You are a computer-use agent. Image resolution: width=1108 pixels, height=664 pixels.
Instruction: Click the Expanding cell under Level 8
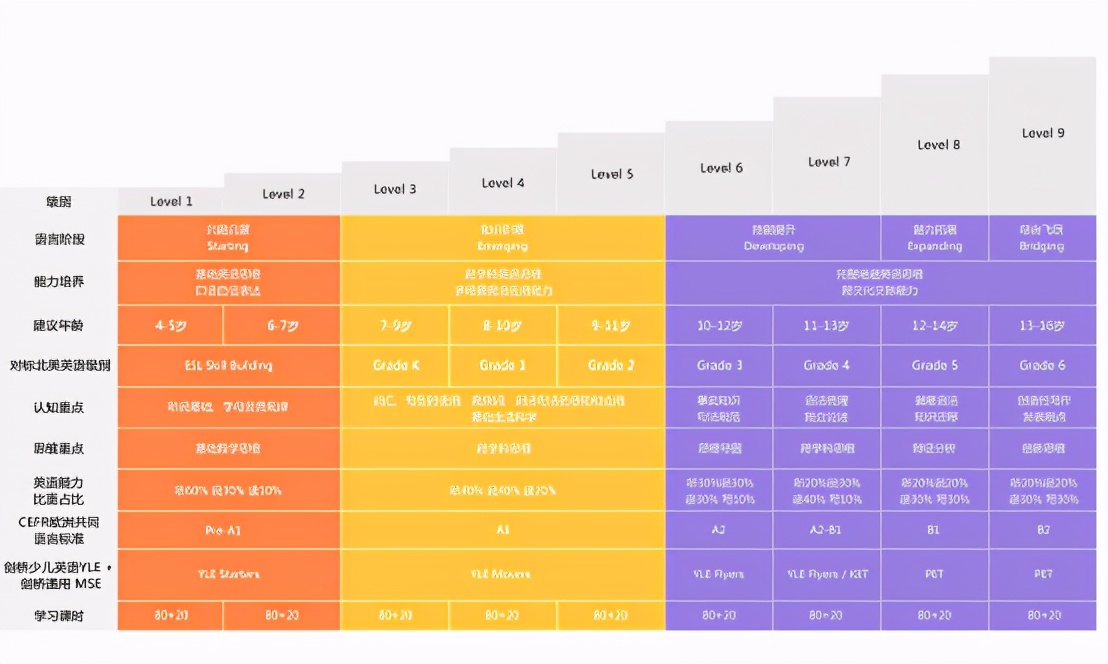coord(934,238)
